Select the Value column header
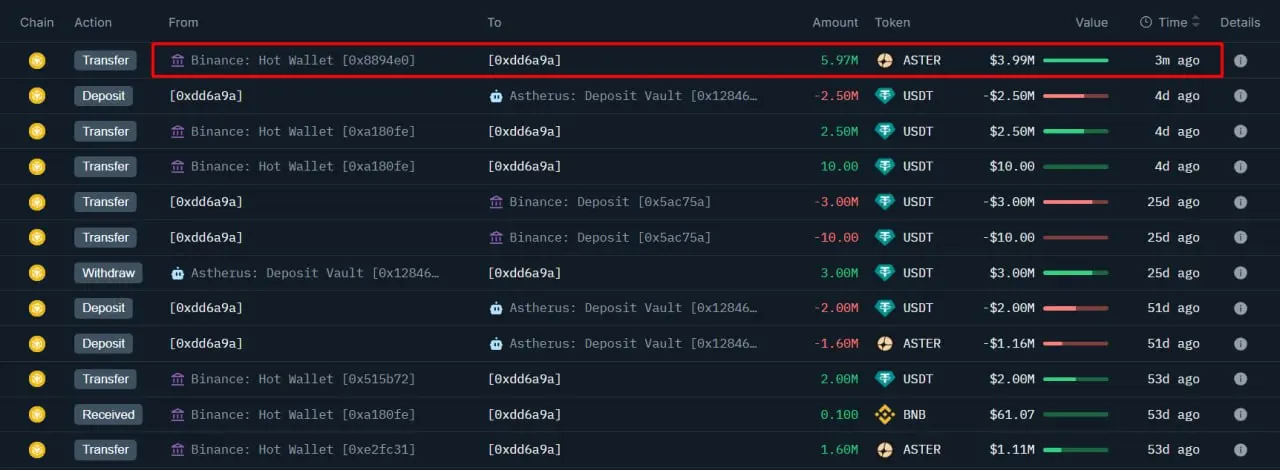 click(x=1091, y=22)
